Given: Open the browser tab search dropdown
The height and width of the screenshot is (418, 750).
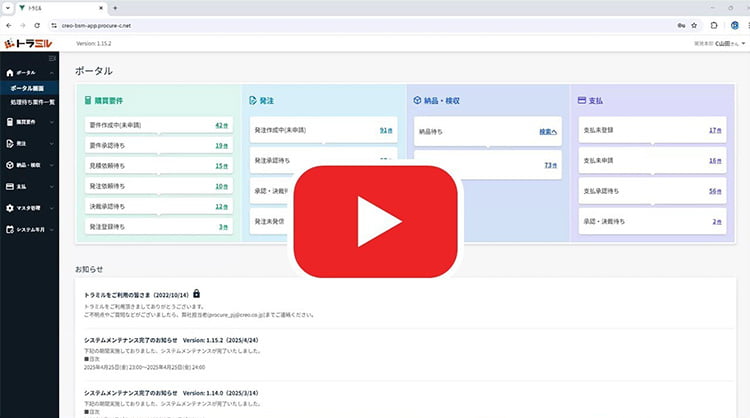Looking at the screenshot, I should coord(8,8).
